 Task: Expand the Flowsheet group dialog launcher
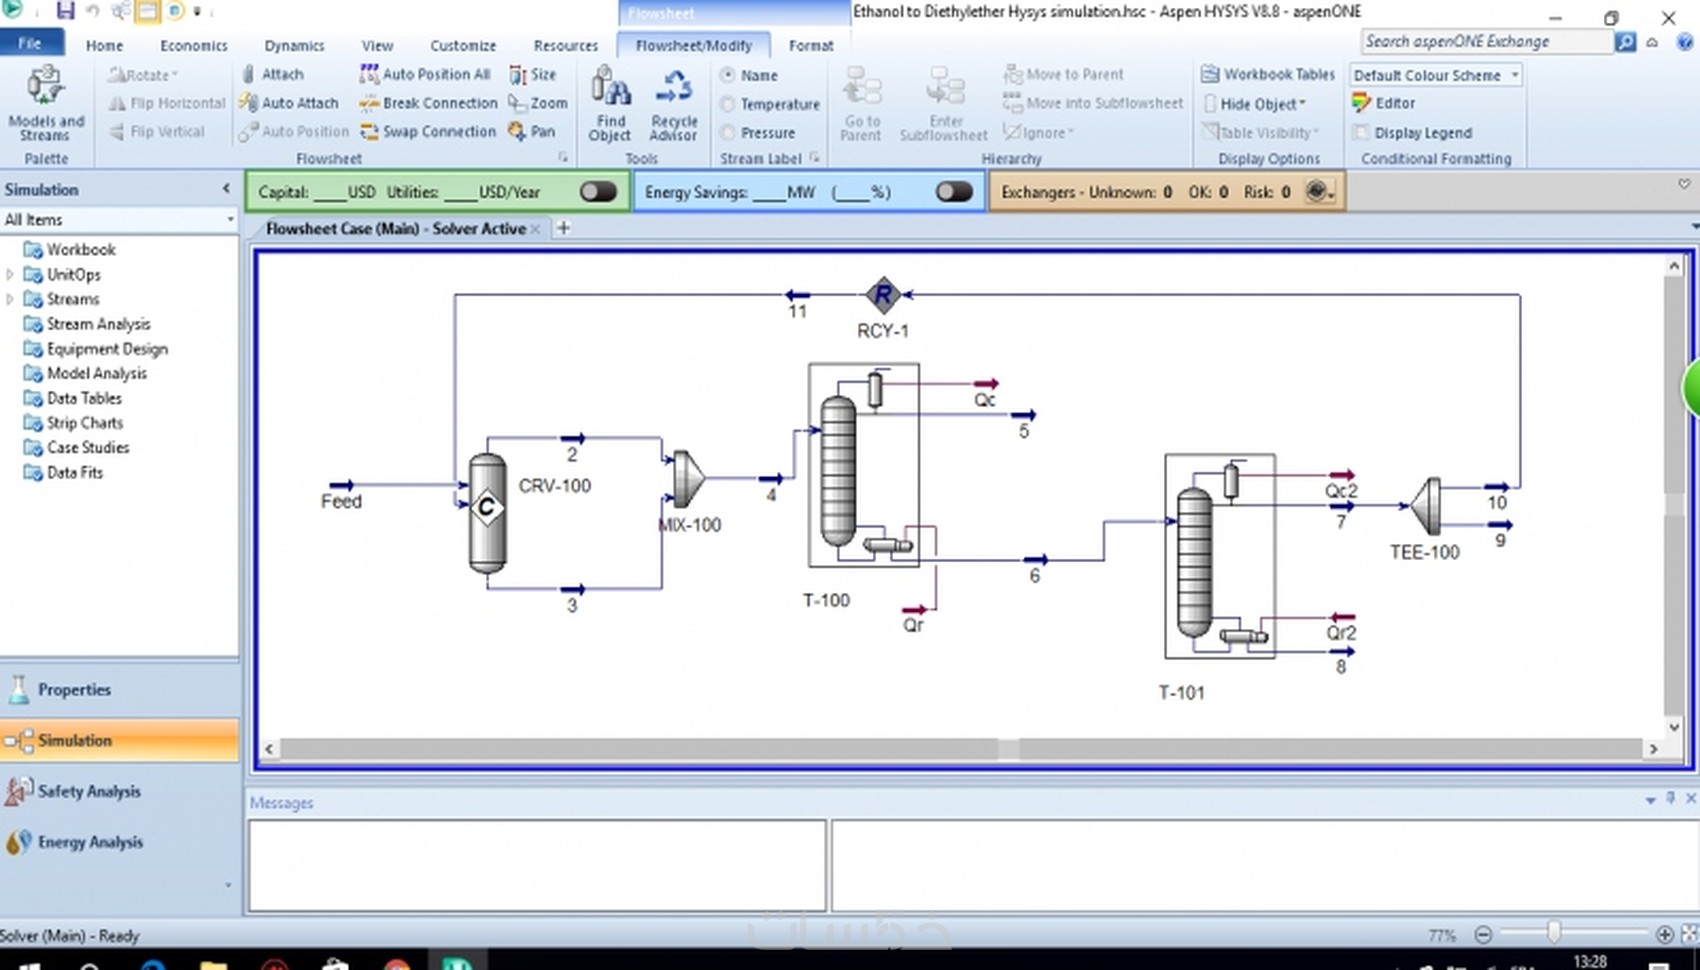click(x=563, y=158)
